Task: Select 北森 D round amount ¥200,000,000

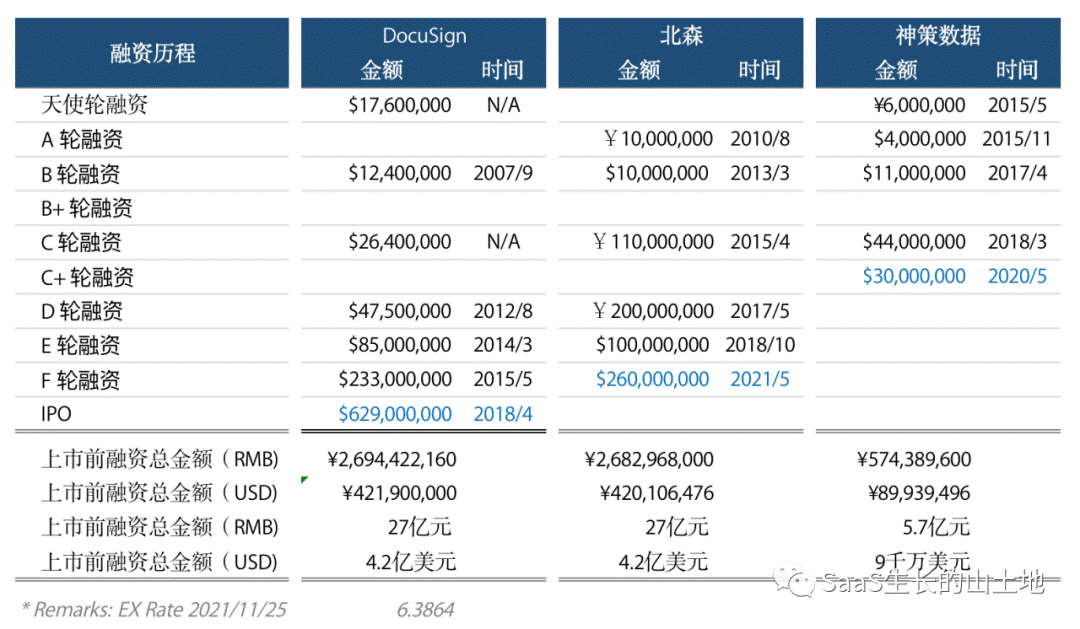Action: pyautogui.click(x=653, y=311)
